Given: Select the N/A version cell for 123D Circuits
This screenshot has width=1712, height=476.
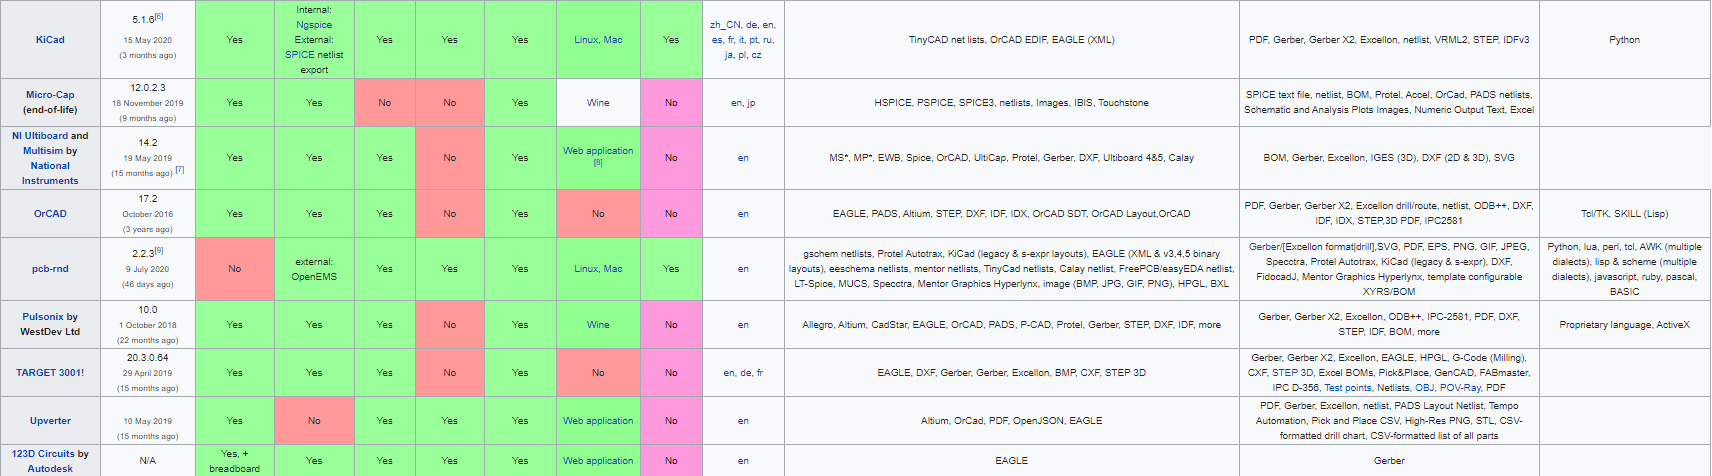Looking at the screenshot, I should pyautogui.click(x=148, y=461).
